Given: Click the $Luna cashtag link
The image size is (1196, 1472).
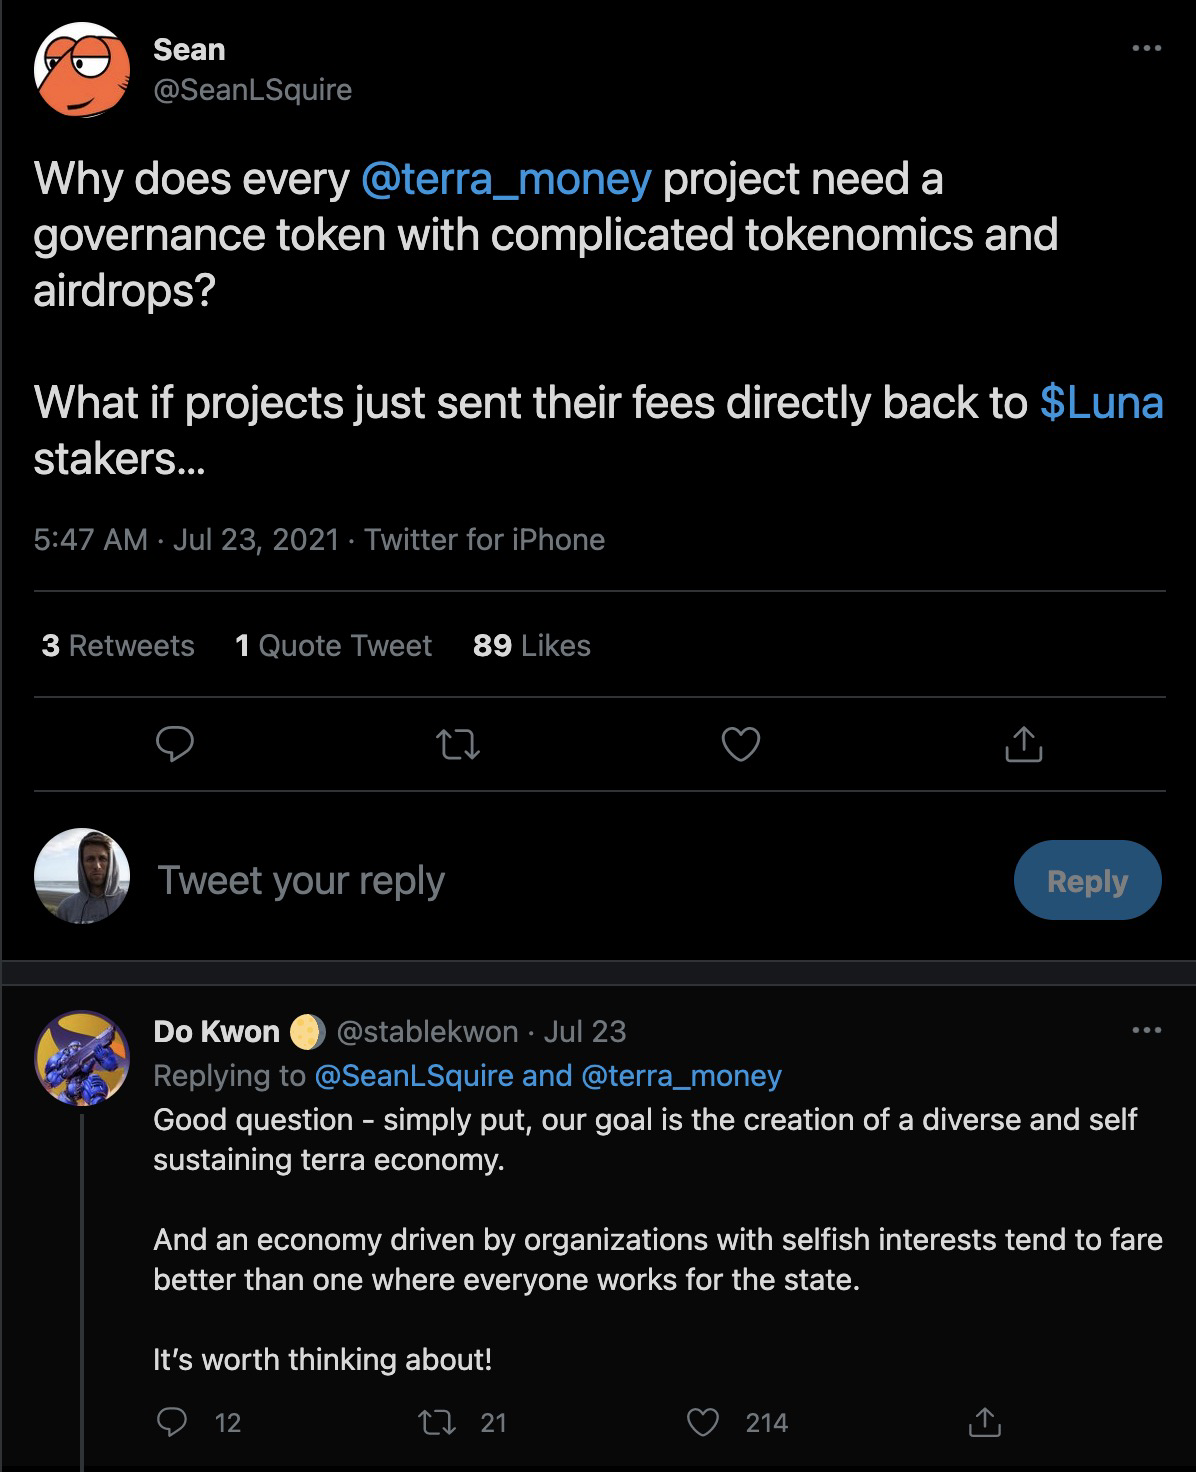Looking at the screenshot, I should [x=1101, y=402].
